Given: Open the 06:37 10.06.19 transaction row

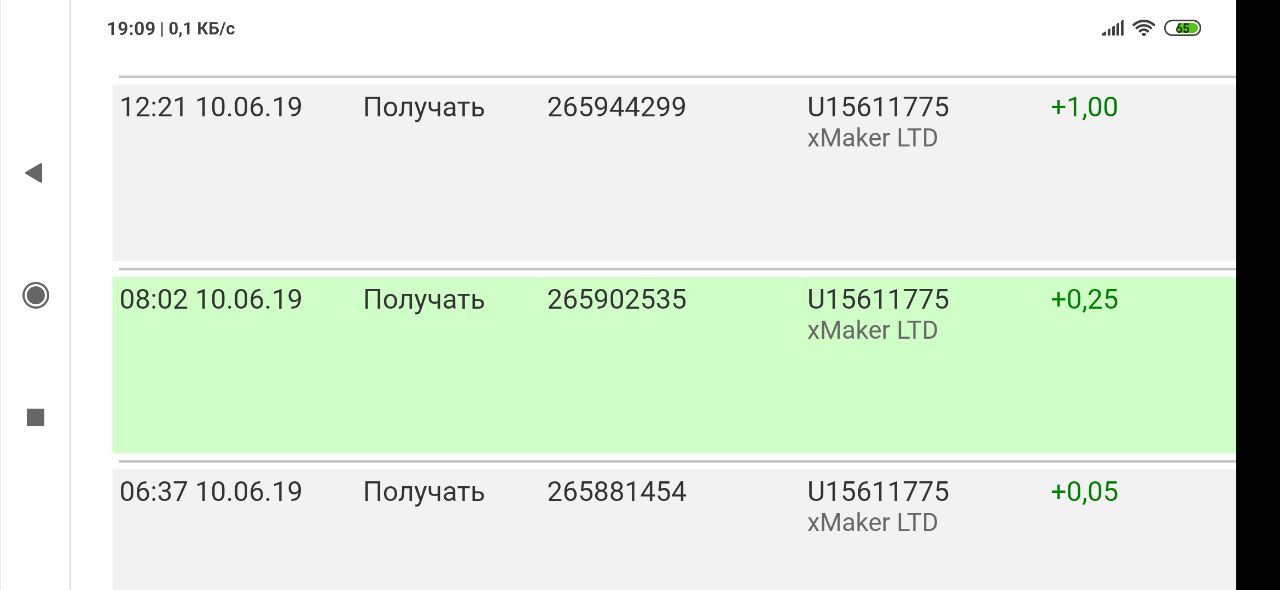Looking at the screenshot, I should tap(211, 491).
